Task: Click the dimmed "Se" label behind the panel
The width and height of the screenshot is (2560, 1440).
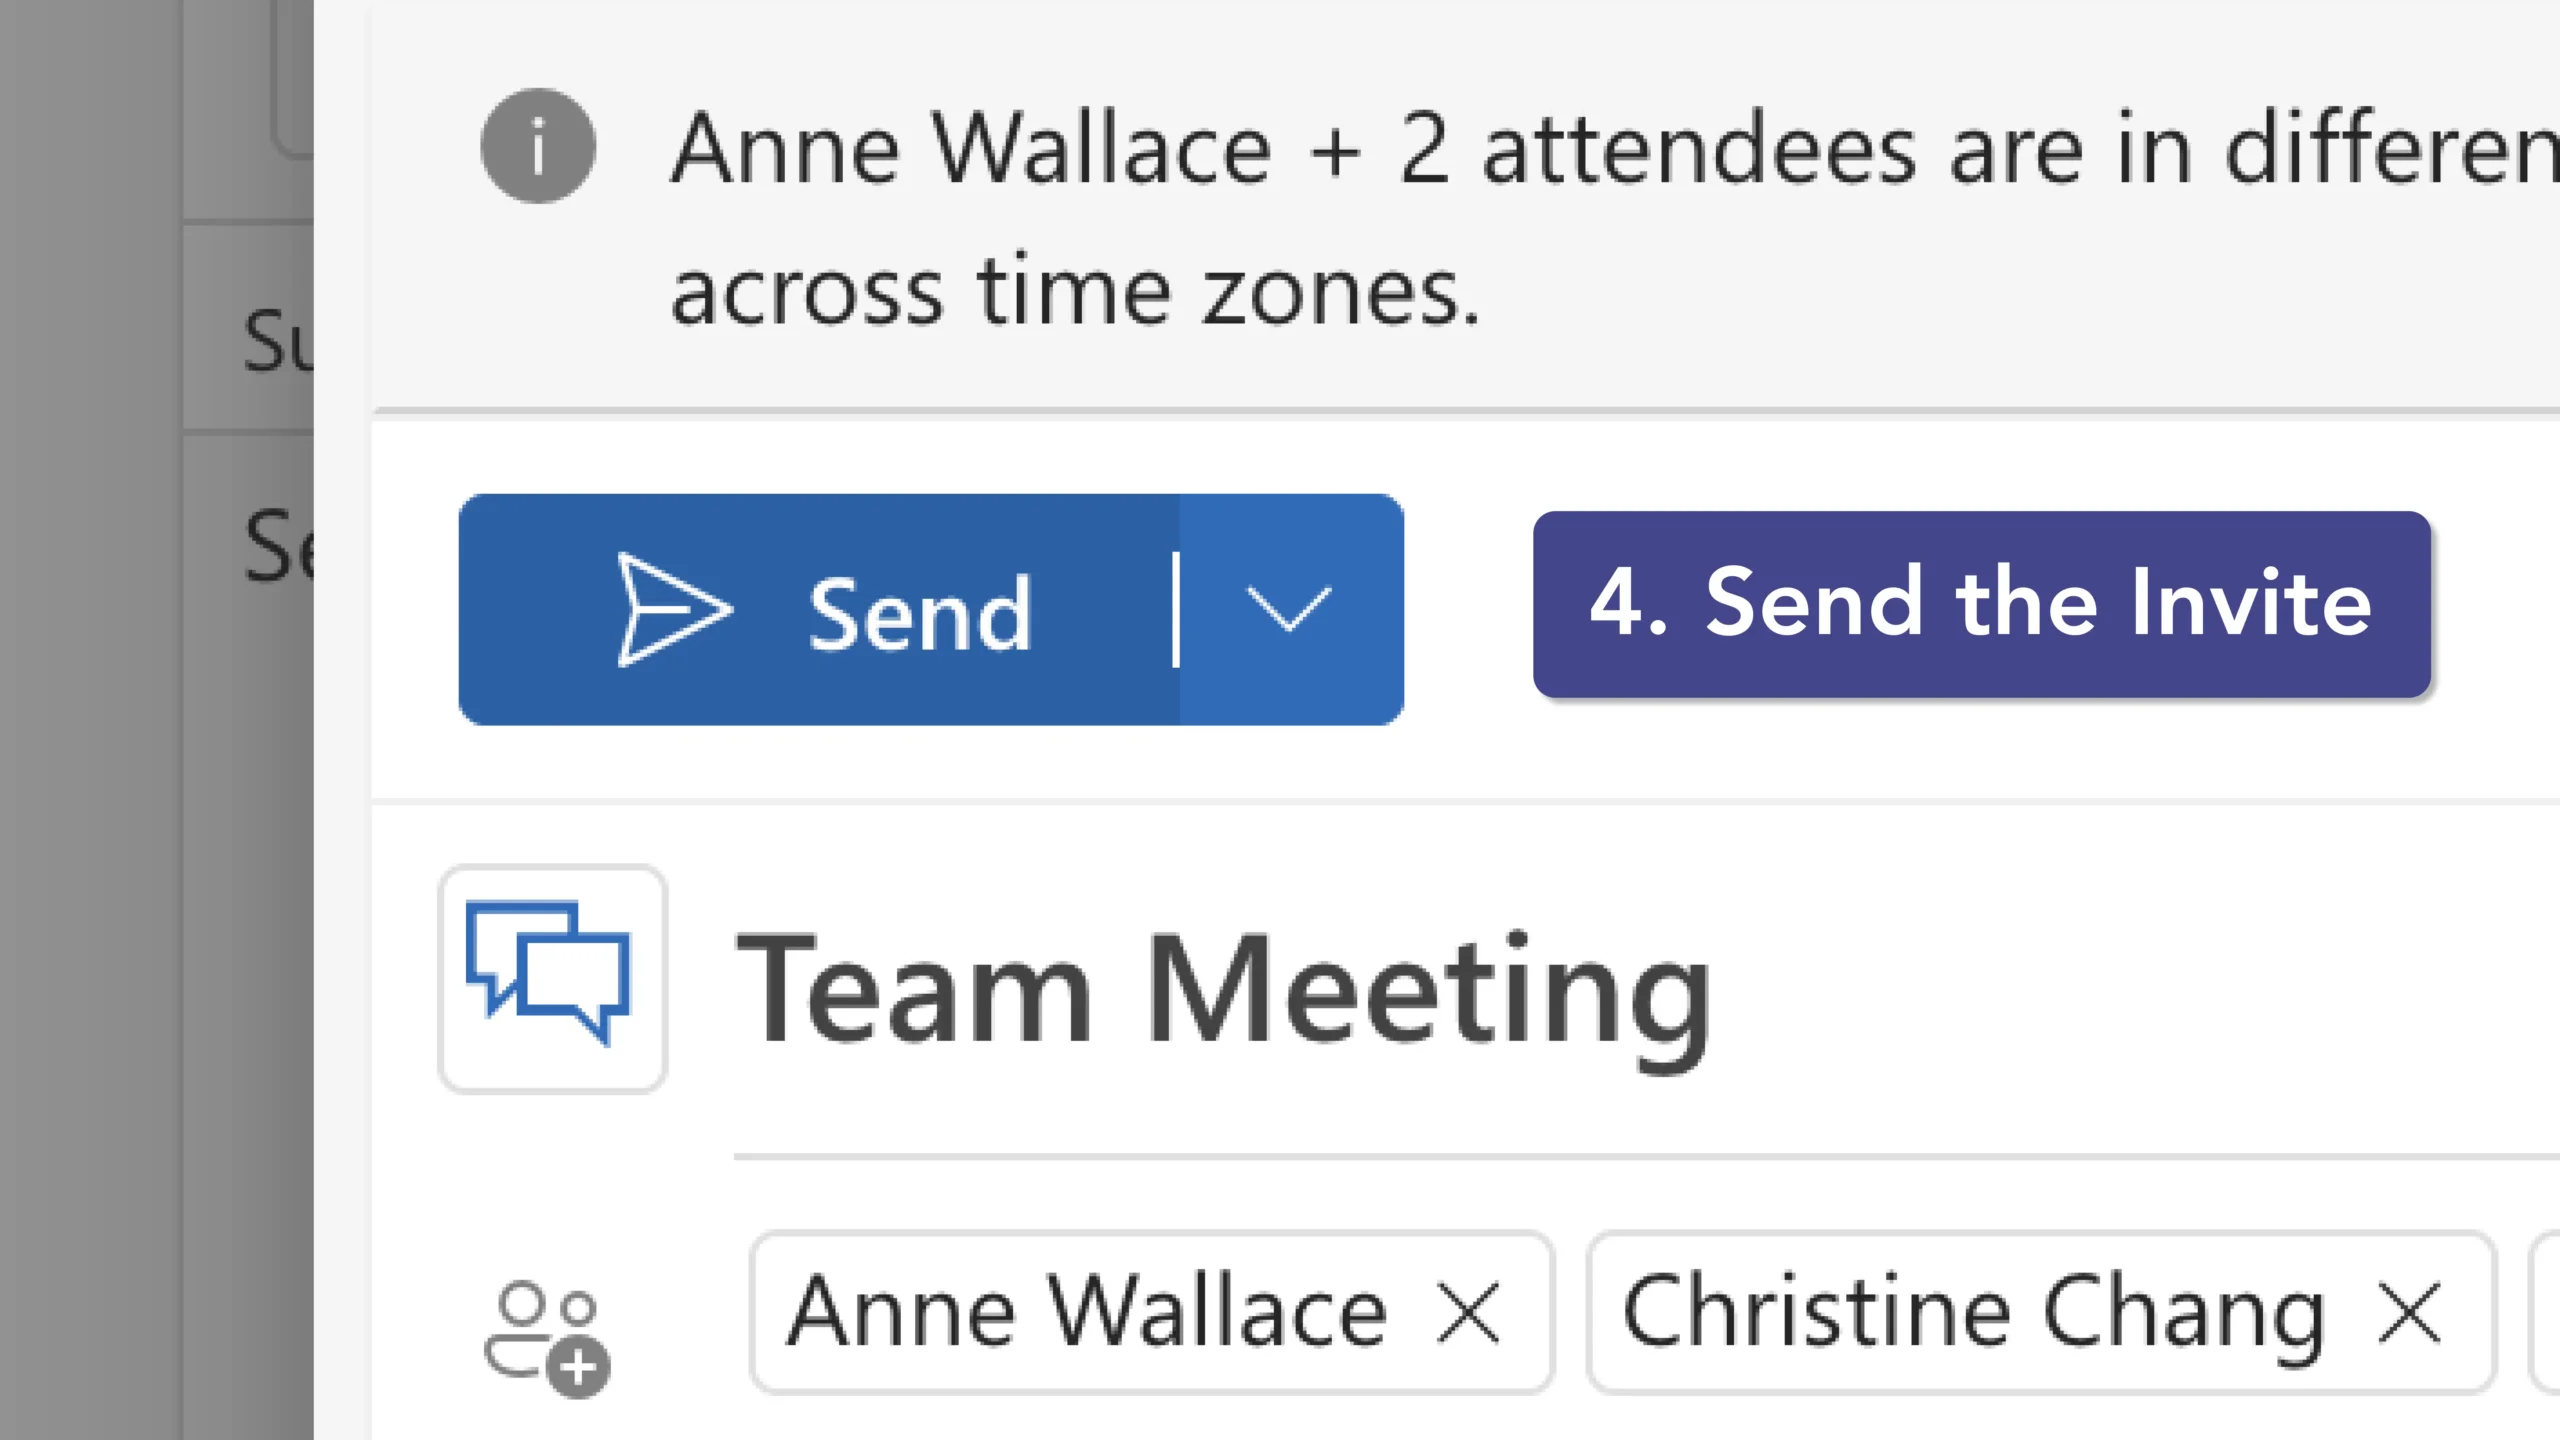Action: point(278,546)
